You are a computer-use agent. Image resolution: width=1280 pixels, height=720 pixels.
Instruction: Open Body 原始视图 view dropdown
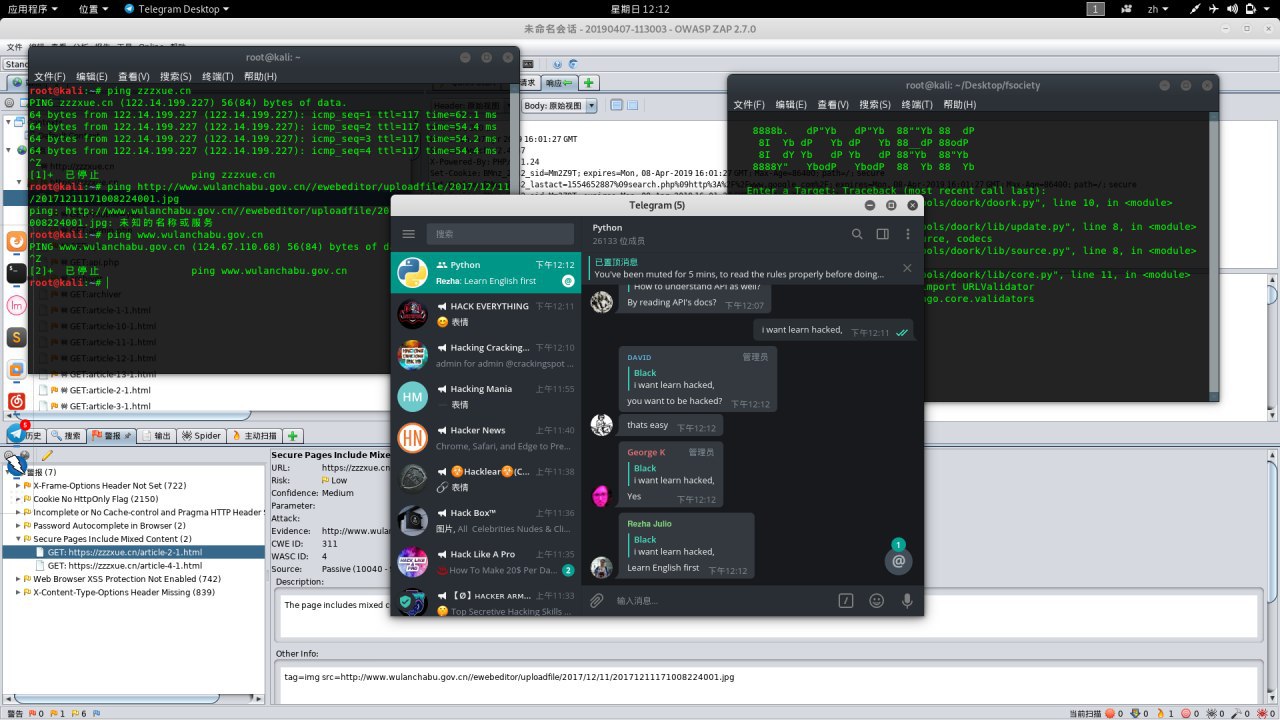pyautogui.click(x=560, y=105)
